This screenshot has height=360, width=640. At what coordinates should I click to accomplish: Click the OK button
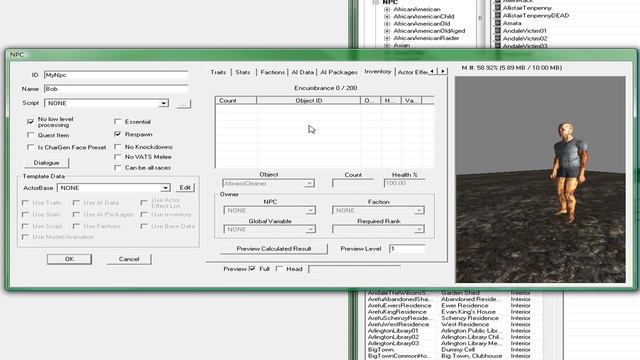[x=69, y=259]
